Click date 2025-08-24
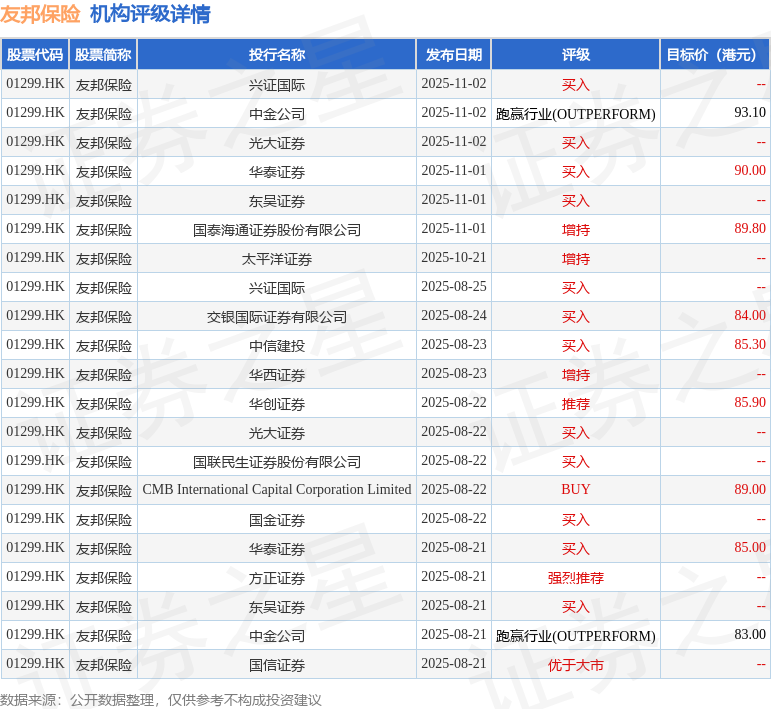Image resolution: width=771 pixels, height=709 pixels. [x=453, y=316]
